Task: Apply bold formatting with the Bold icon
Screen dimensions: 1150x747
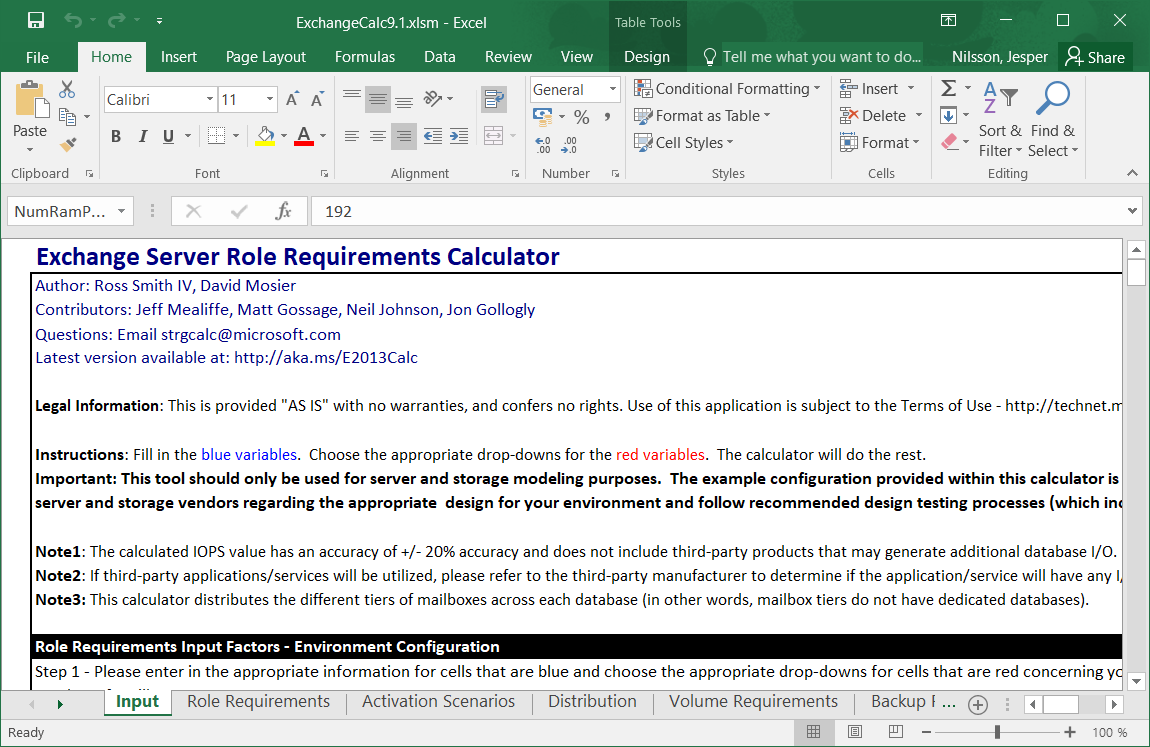Action: point(116,135)
